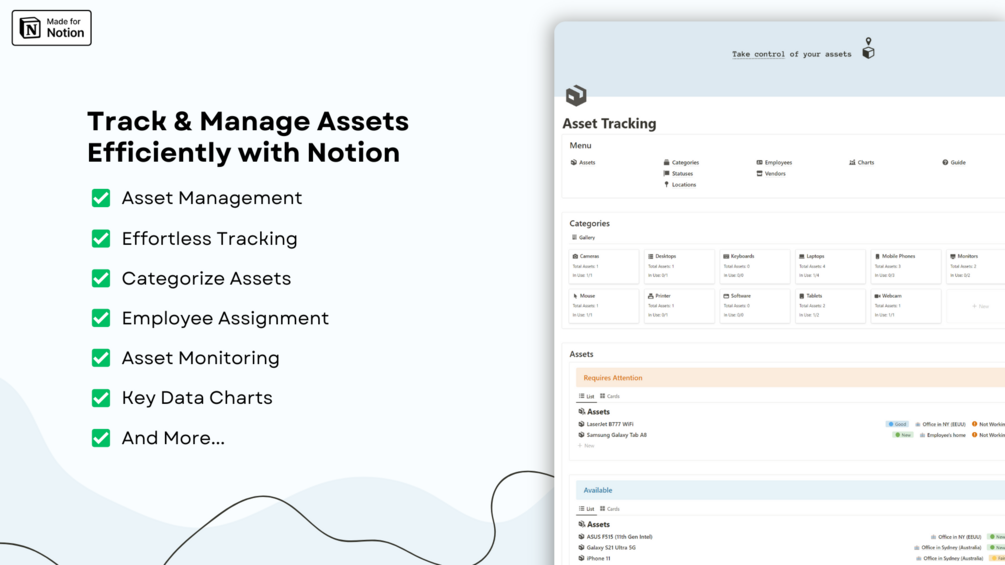Click the Made for Notion badge
Viewport: 1005px width, 565px height.
point(51,28)
